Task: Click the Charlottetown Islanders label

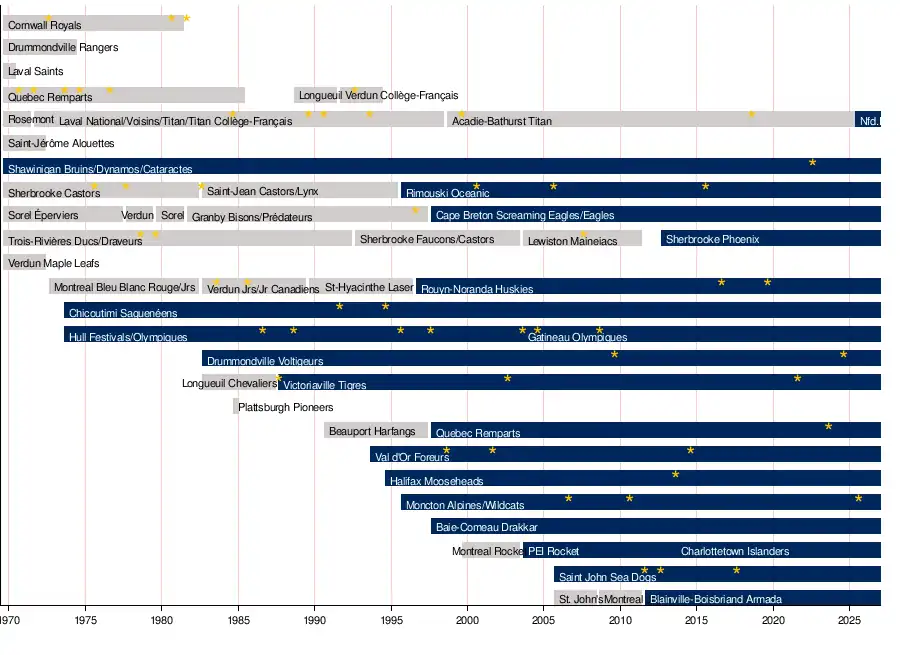Action: pyautogui.click(x=735, y=551)
